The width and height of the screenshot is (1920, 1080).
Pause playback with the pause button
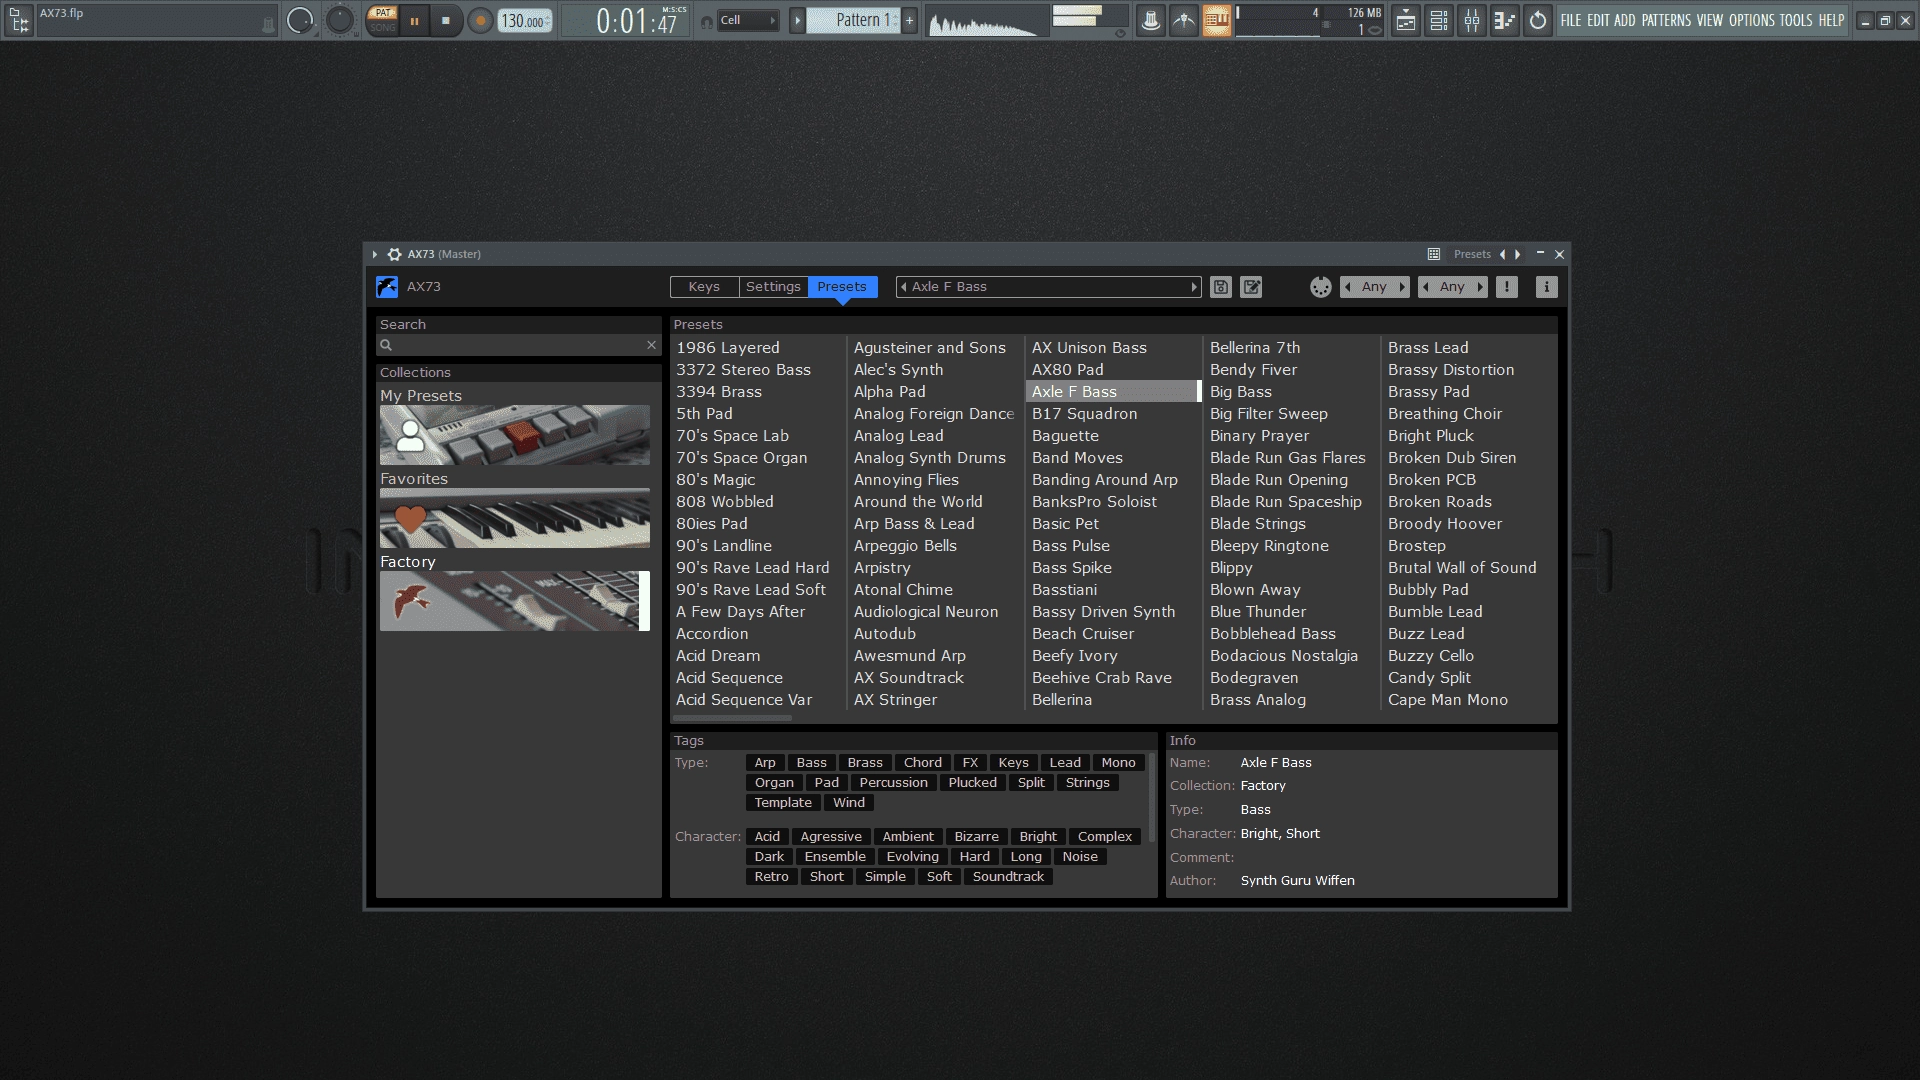click(x=414, y=20)
